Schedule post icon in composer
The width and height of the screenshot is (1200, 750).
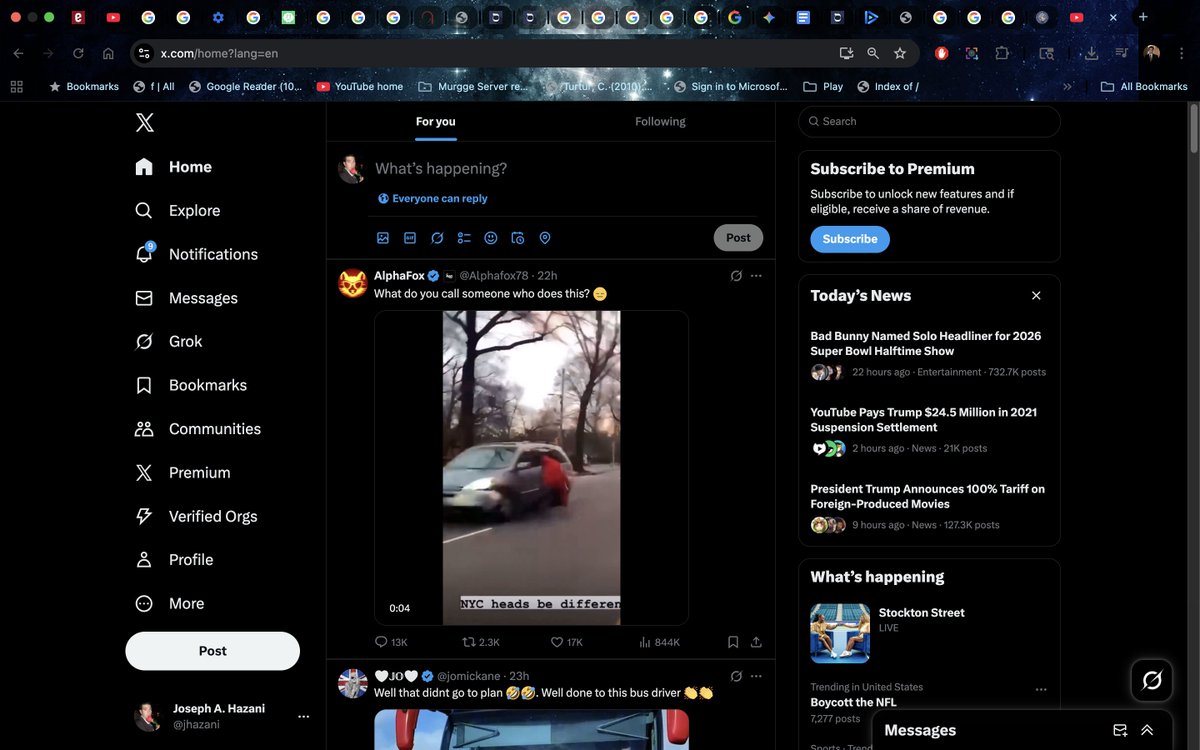coord(518,238)
